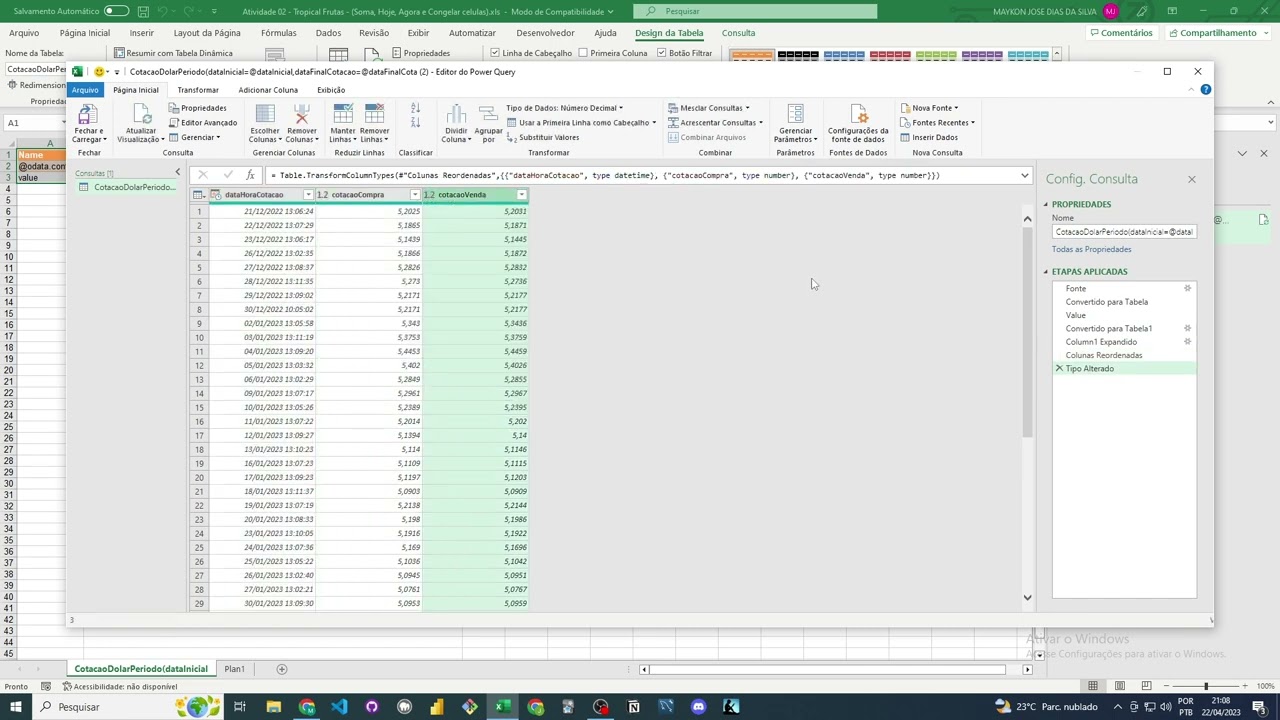Open the Excel Fórmulas ribbon tab
This screenshot has width=1280, height=720.
(x=279, y=33)
